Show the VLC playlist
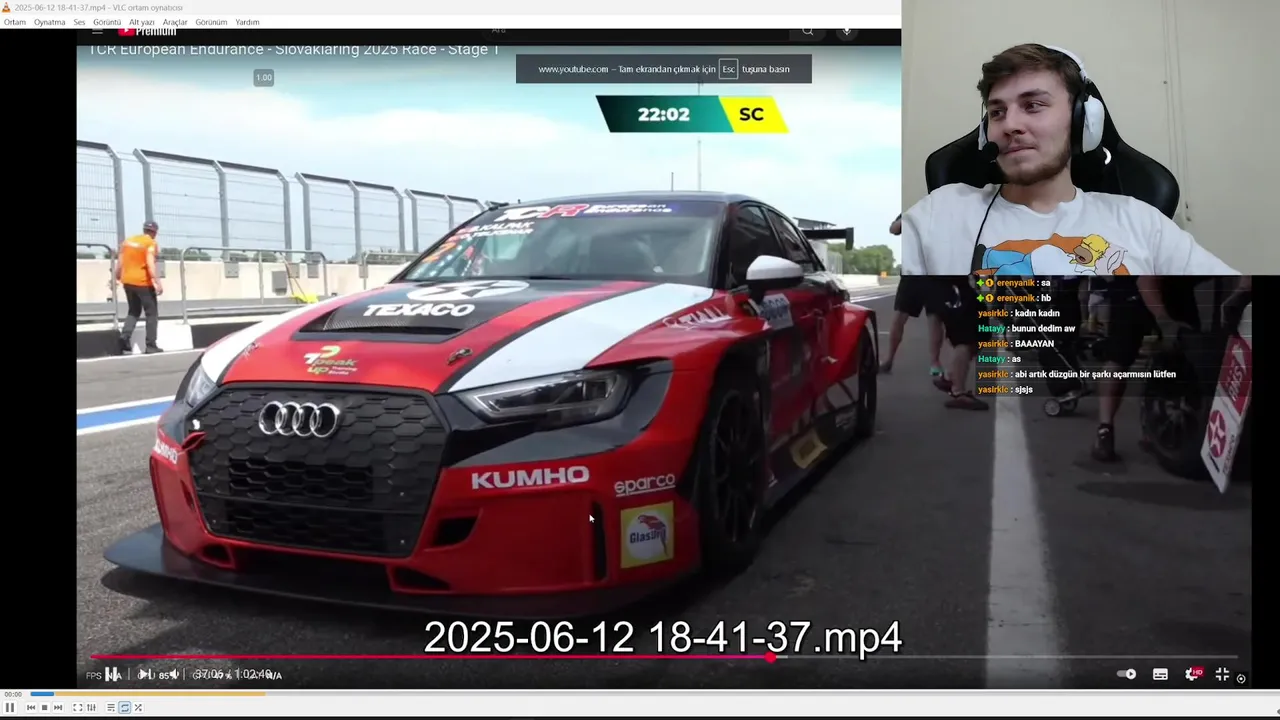 tap(111, 707)
